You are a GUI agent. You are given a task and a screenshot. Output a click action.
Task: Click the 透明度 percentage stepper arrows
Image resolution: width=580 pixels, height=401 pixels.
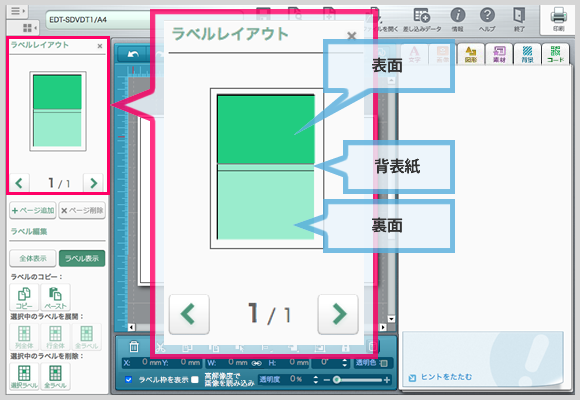(316, 380)
